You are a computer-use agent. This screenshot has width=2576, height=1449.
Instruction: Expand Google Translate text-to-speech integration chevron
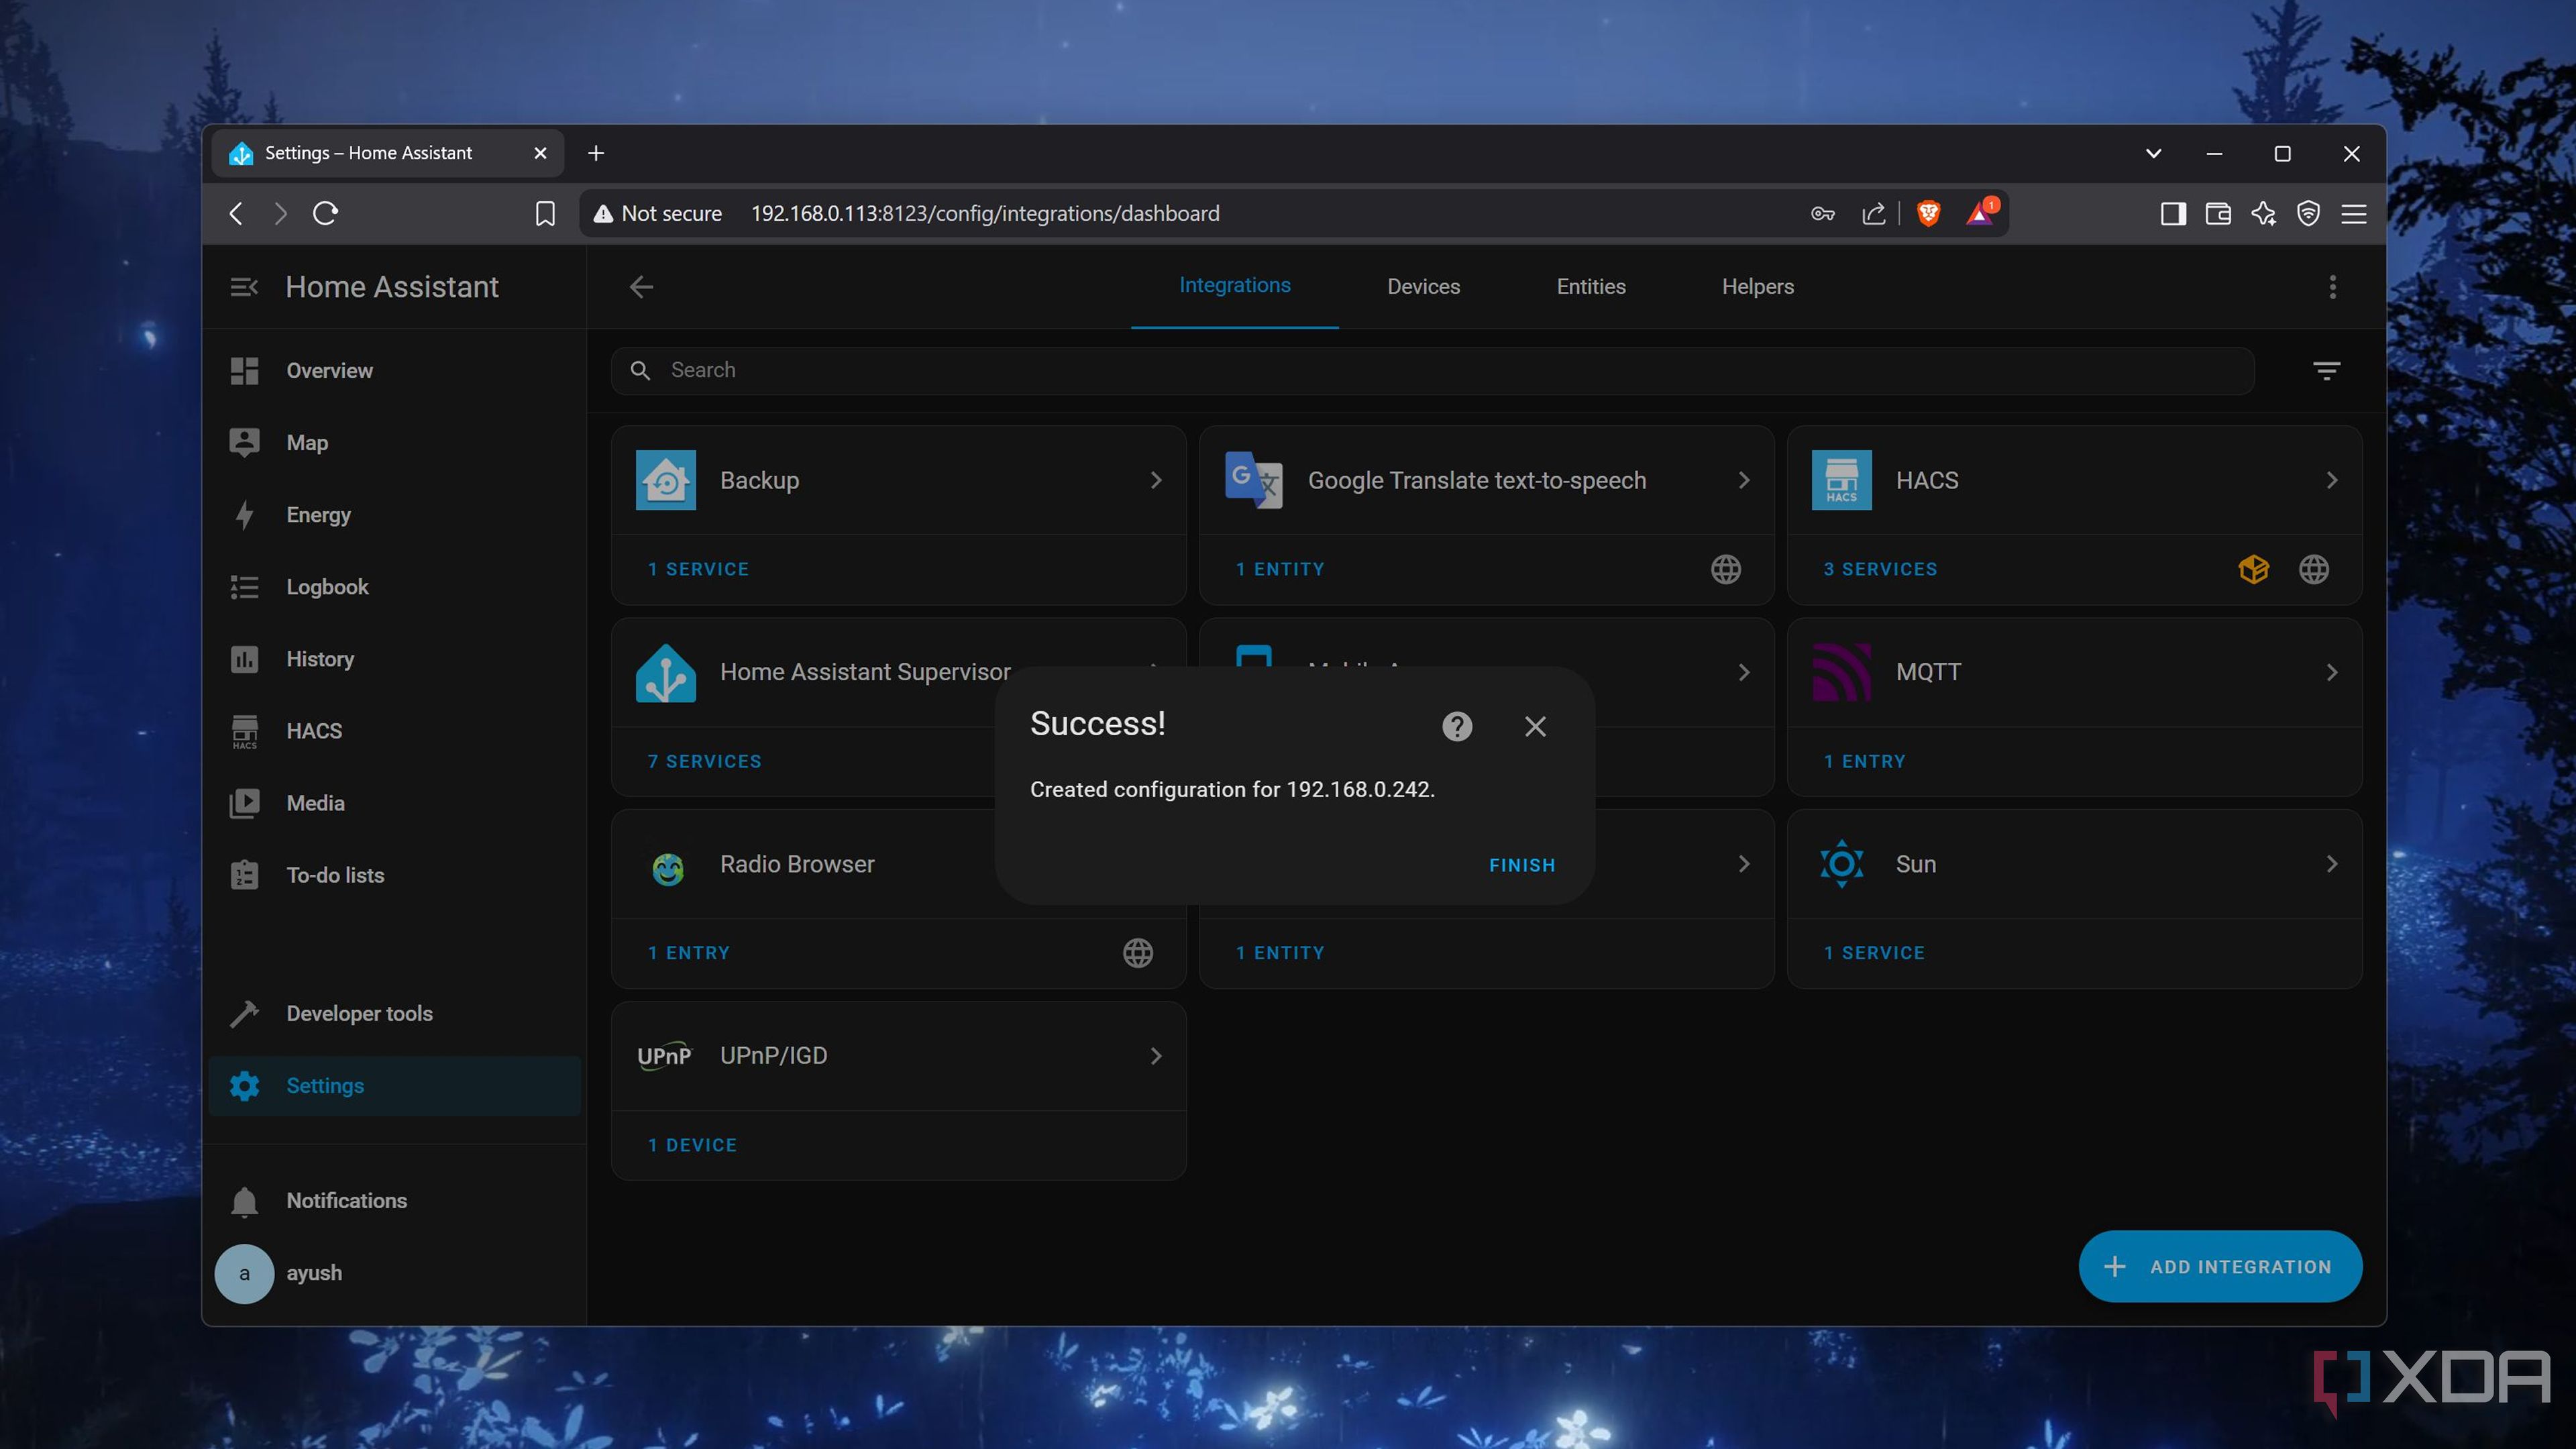pyautogui.click(x=1744, y=480)
